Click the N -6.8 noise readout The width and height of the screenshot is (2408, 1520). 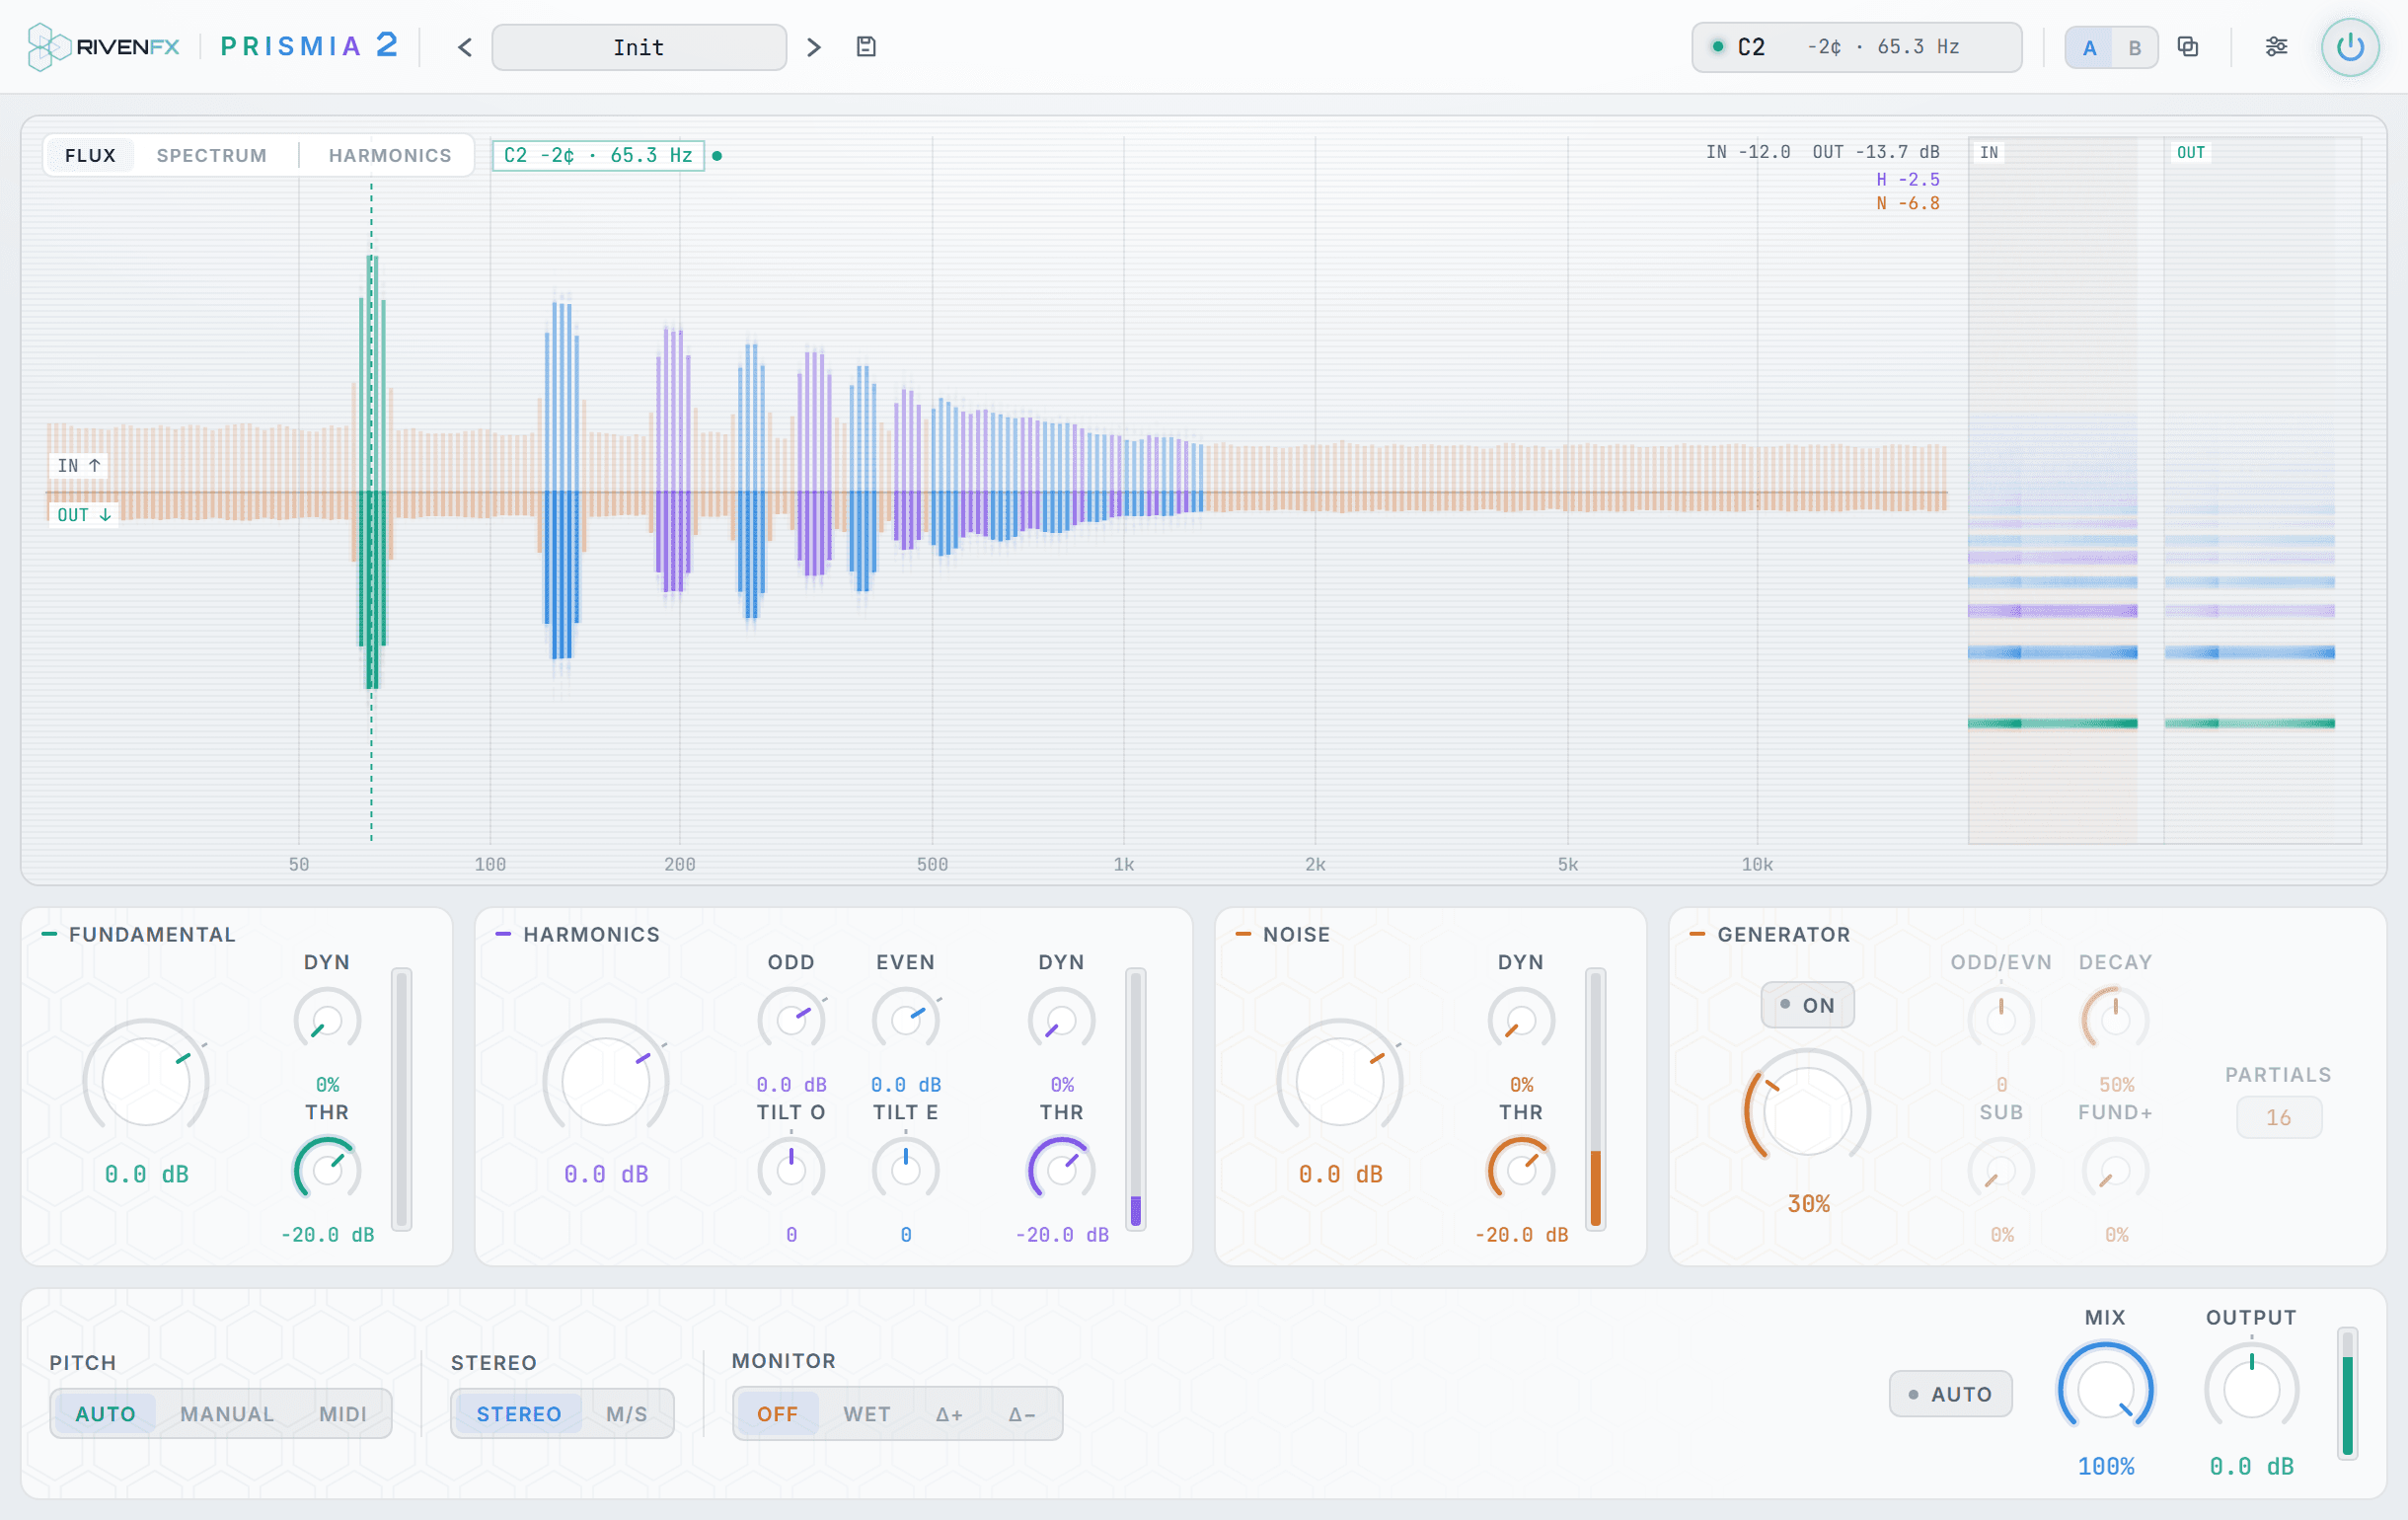(1908, 203)
